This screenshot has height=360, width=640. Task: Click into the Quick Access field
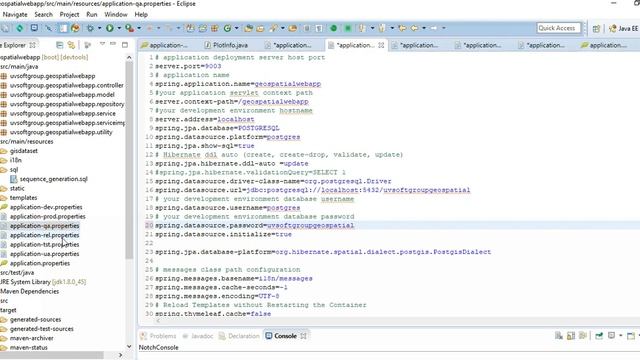tap(558, 28)
